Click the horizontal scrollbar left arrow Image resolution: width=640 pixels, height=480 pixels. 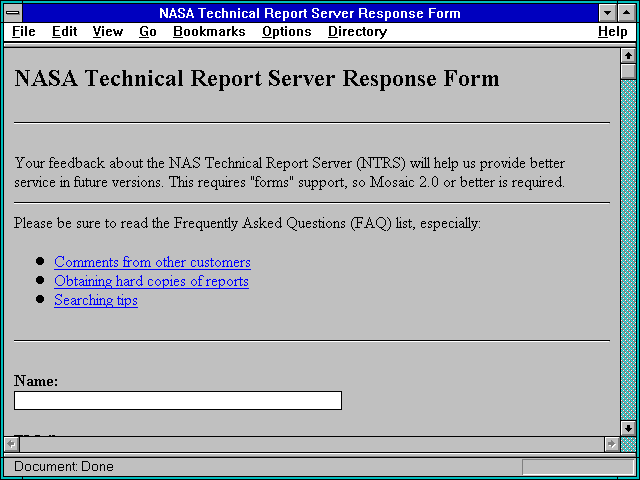11,444
